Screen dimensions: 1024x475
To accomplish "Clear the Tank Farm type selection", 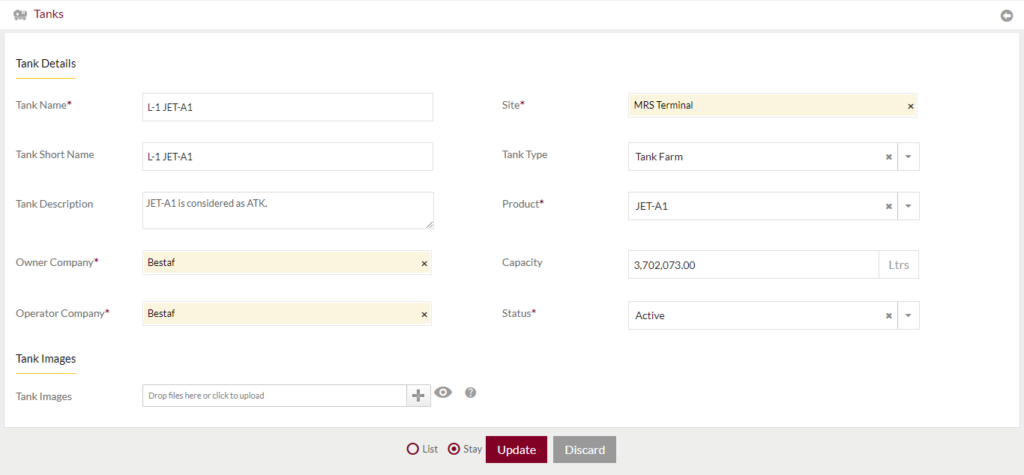I will 888,157.
